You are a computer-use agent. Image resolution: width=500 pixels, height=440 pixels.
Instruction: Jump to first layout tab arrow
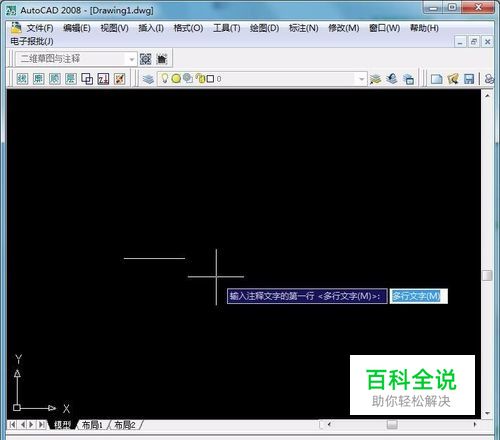click(x=13, y=425)
